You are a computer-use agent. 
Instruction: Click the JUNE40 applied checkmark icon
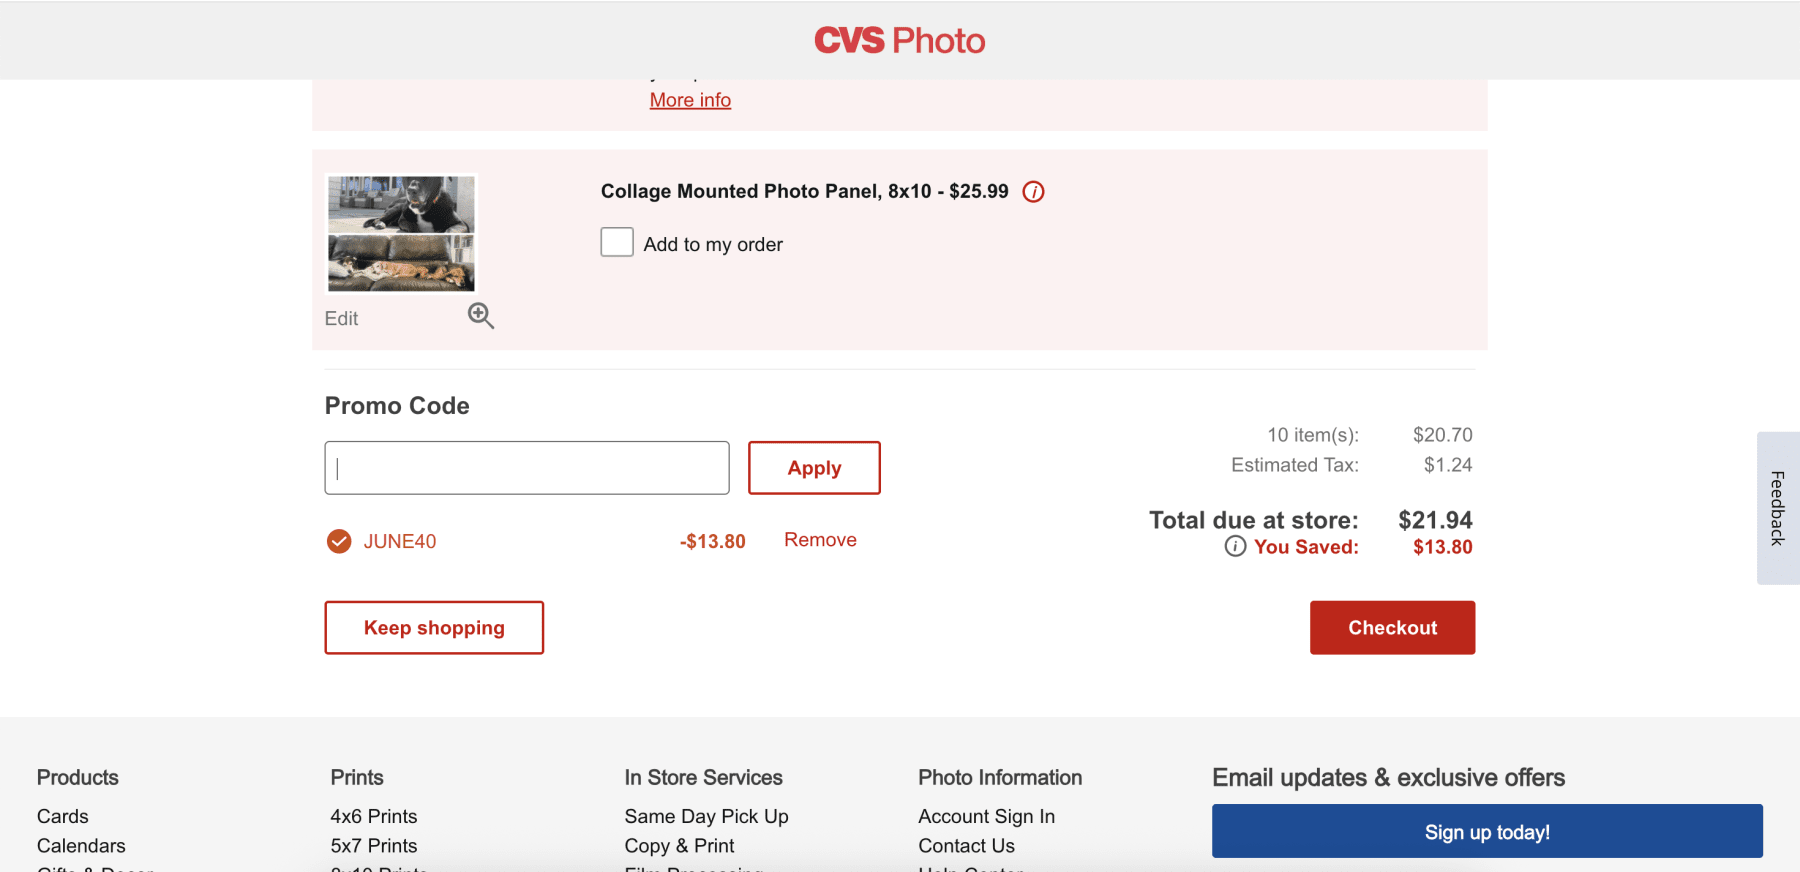pos(339,541)
